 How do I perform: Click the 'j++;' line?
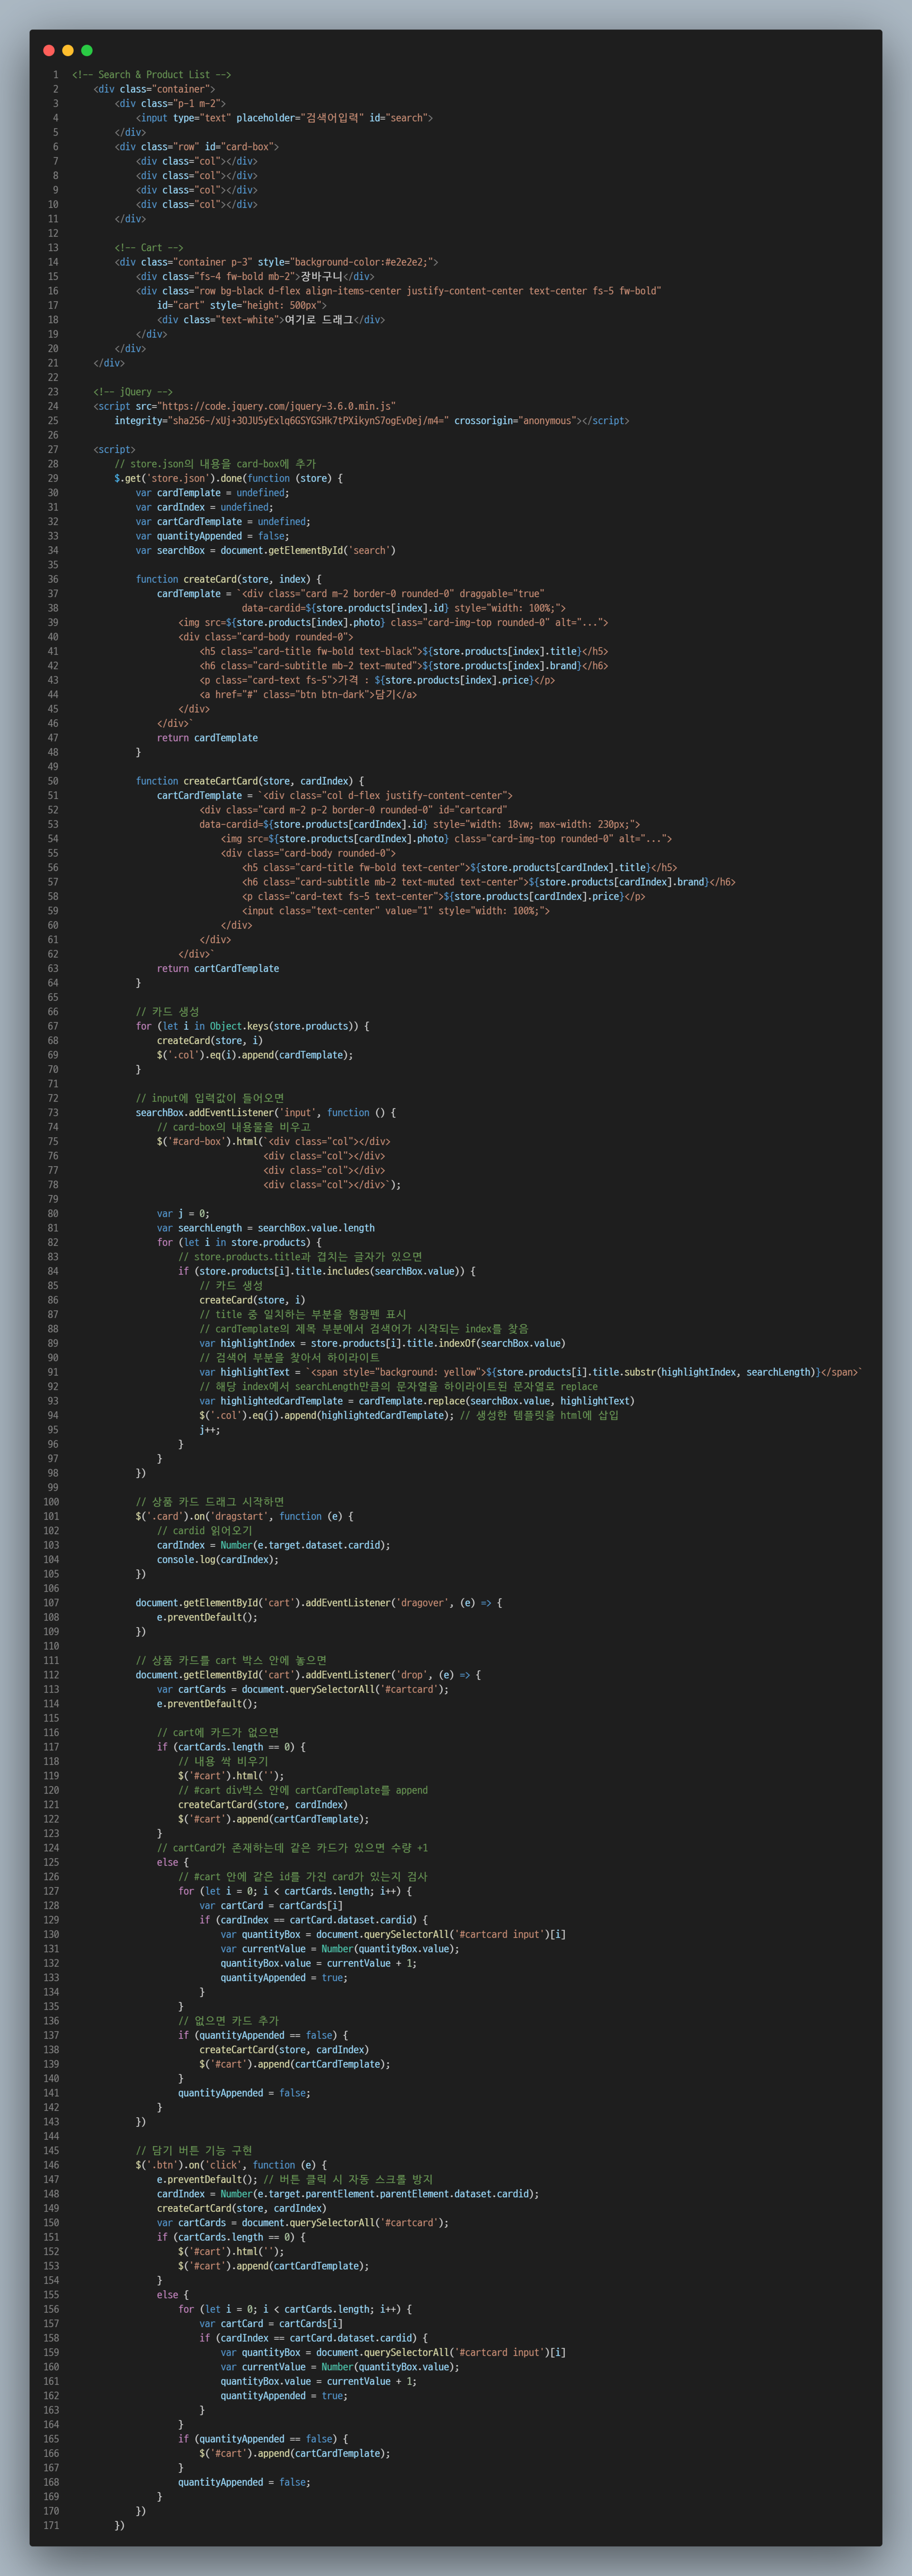pyautogui.click(x=210, y=1430)
